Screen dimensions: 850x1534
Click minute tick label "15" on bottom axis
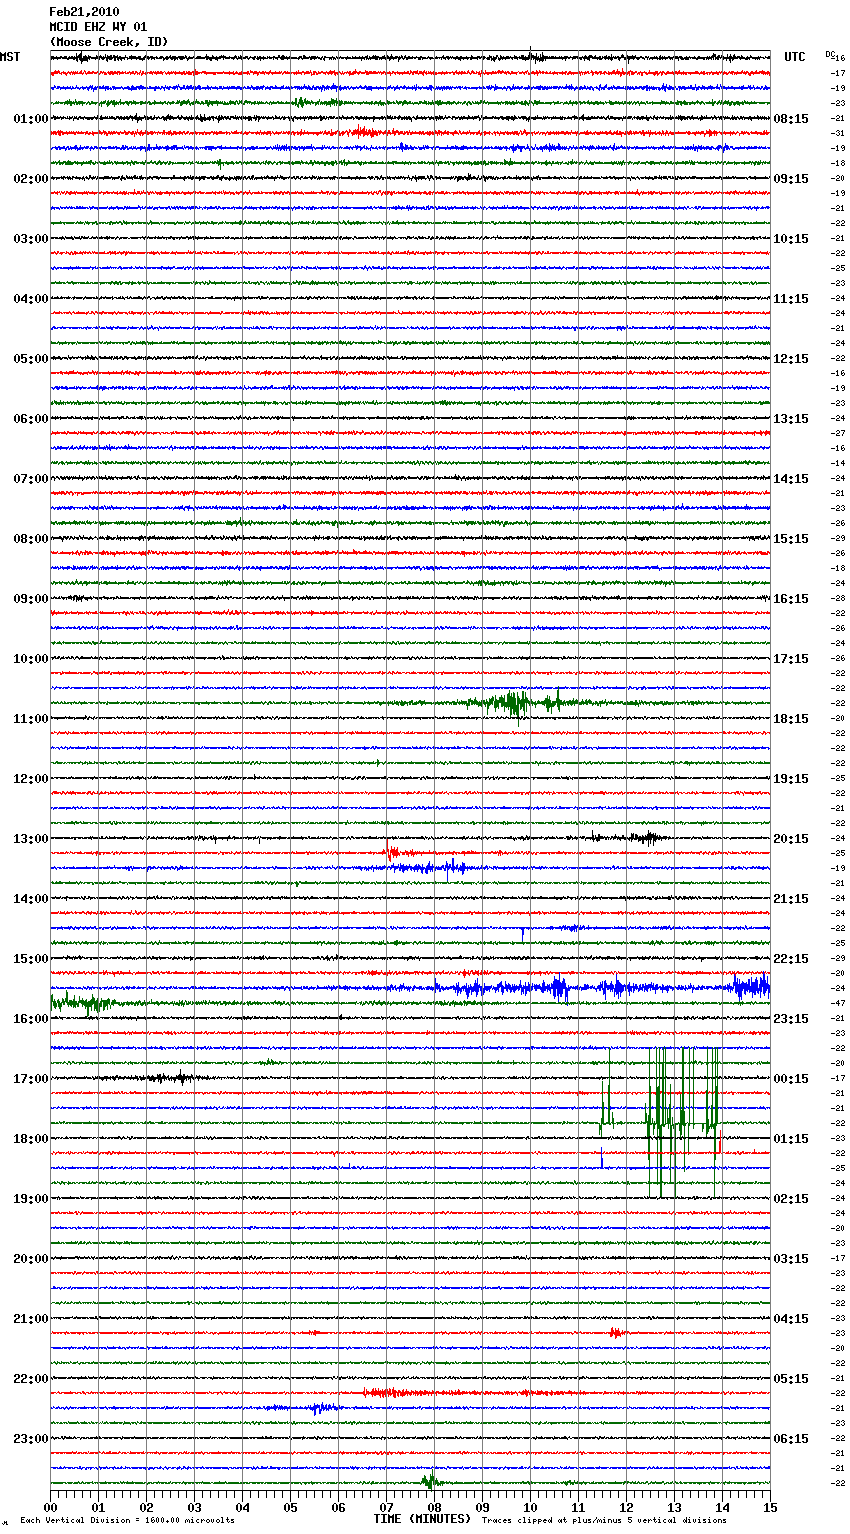770,1507
